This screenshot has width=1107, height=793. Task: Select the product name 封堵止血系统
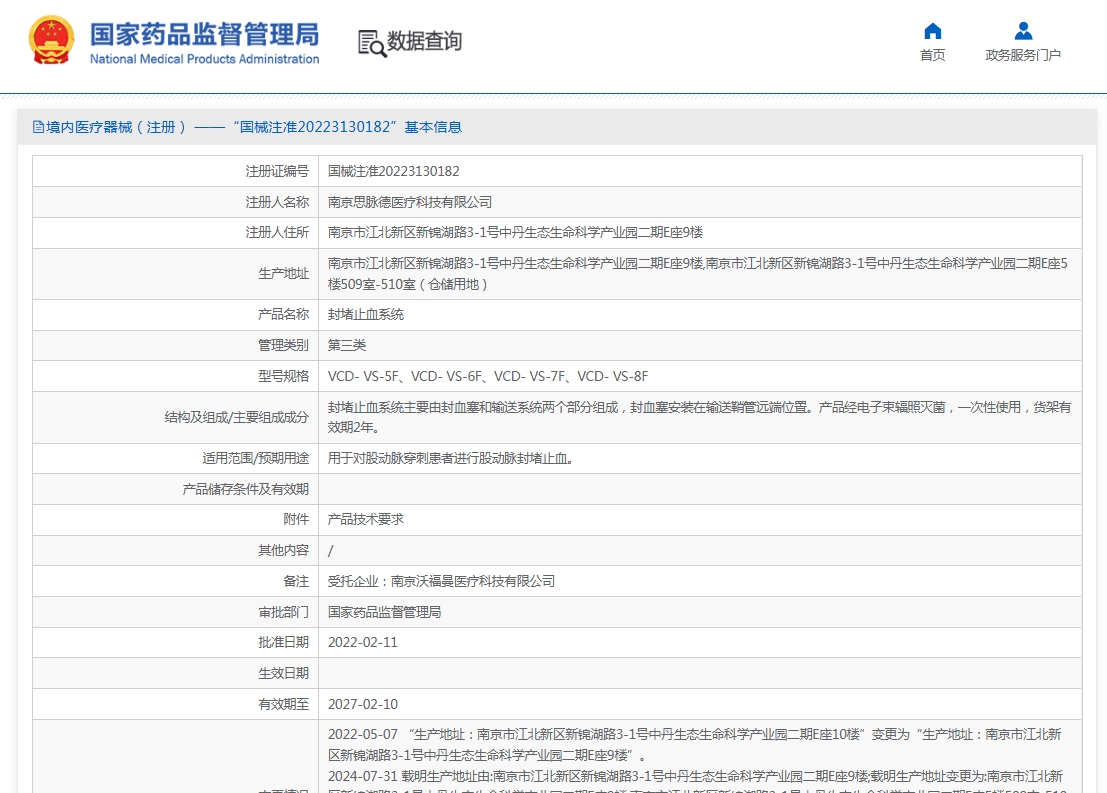[x=366, y=314]
